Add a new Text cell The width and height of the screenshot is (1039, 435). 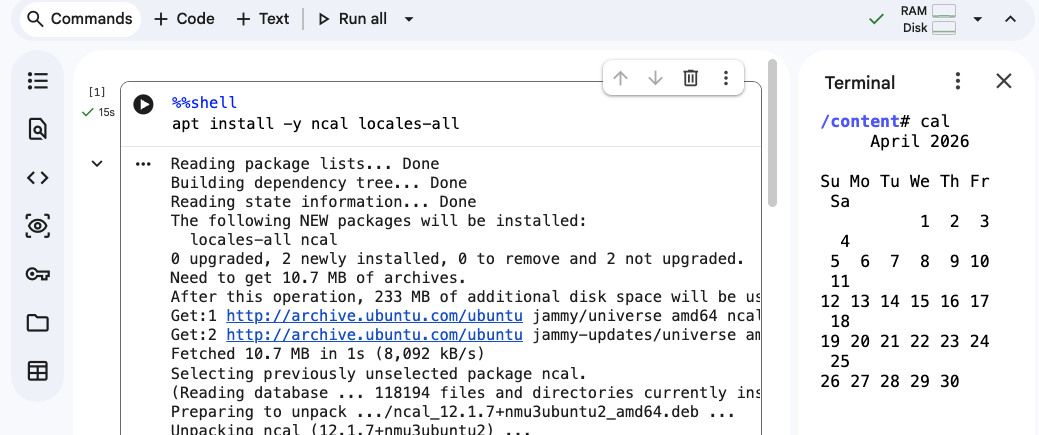(263, 19)
